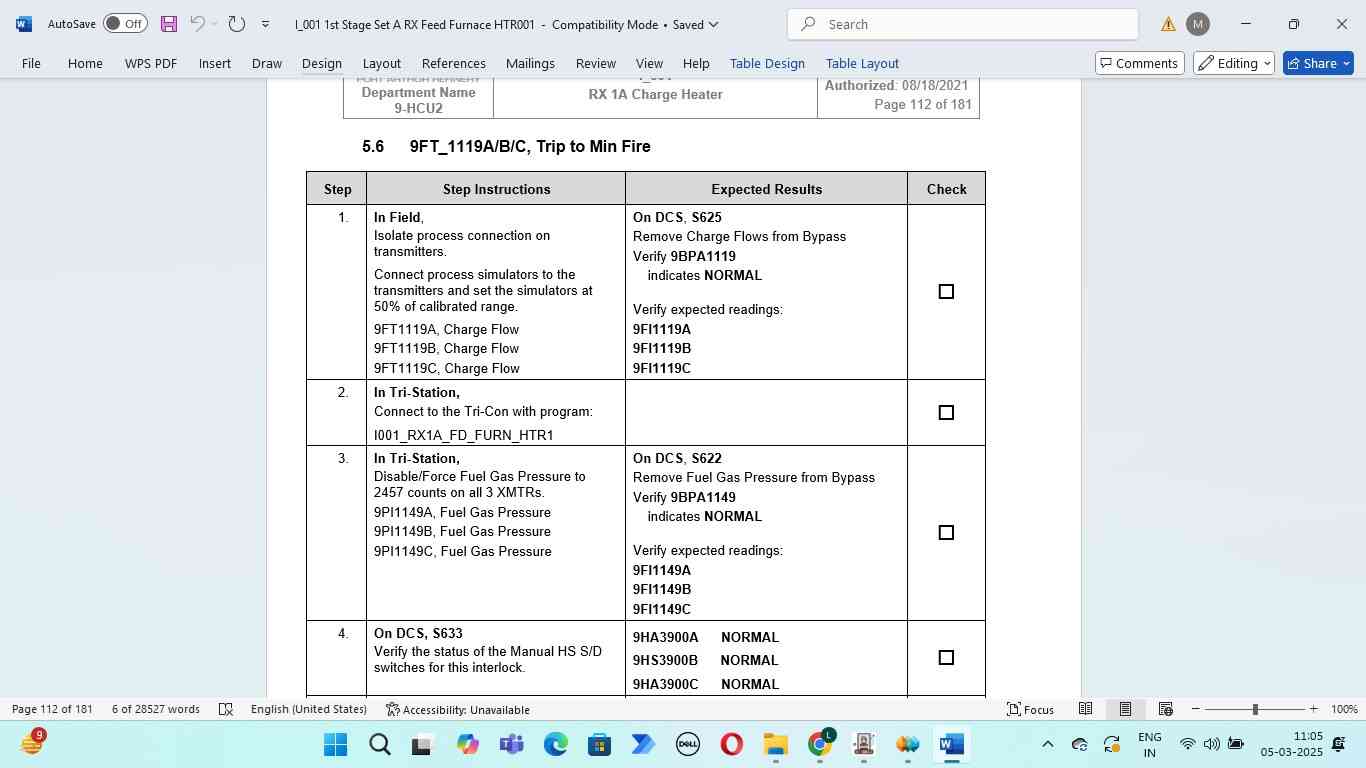Viewport: 1366px width, 768px height.
Task: Show hidden system tray icons chevron
Action: 1047,745
